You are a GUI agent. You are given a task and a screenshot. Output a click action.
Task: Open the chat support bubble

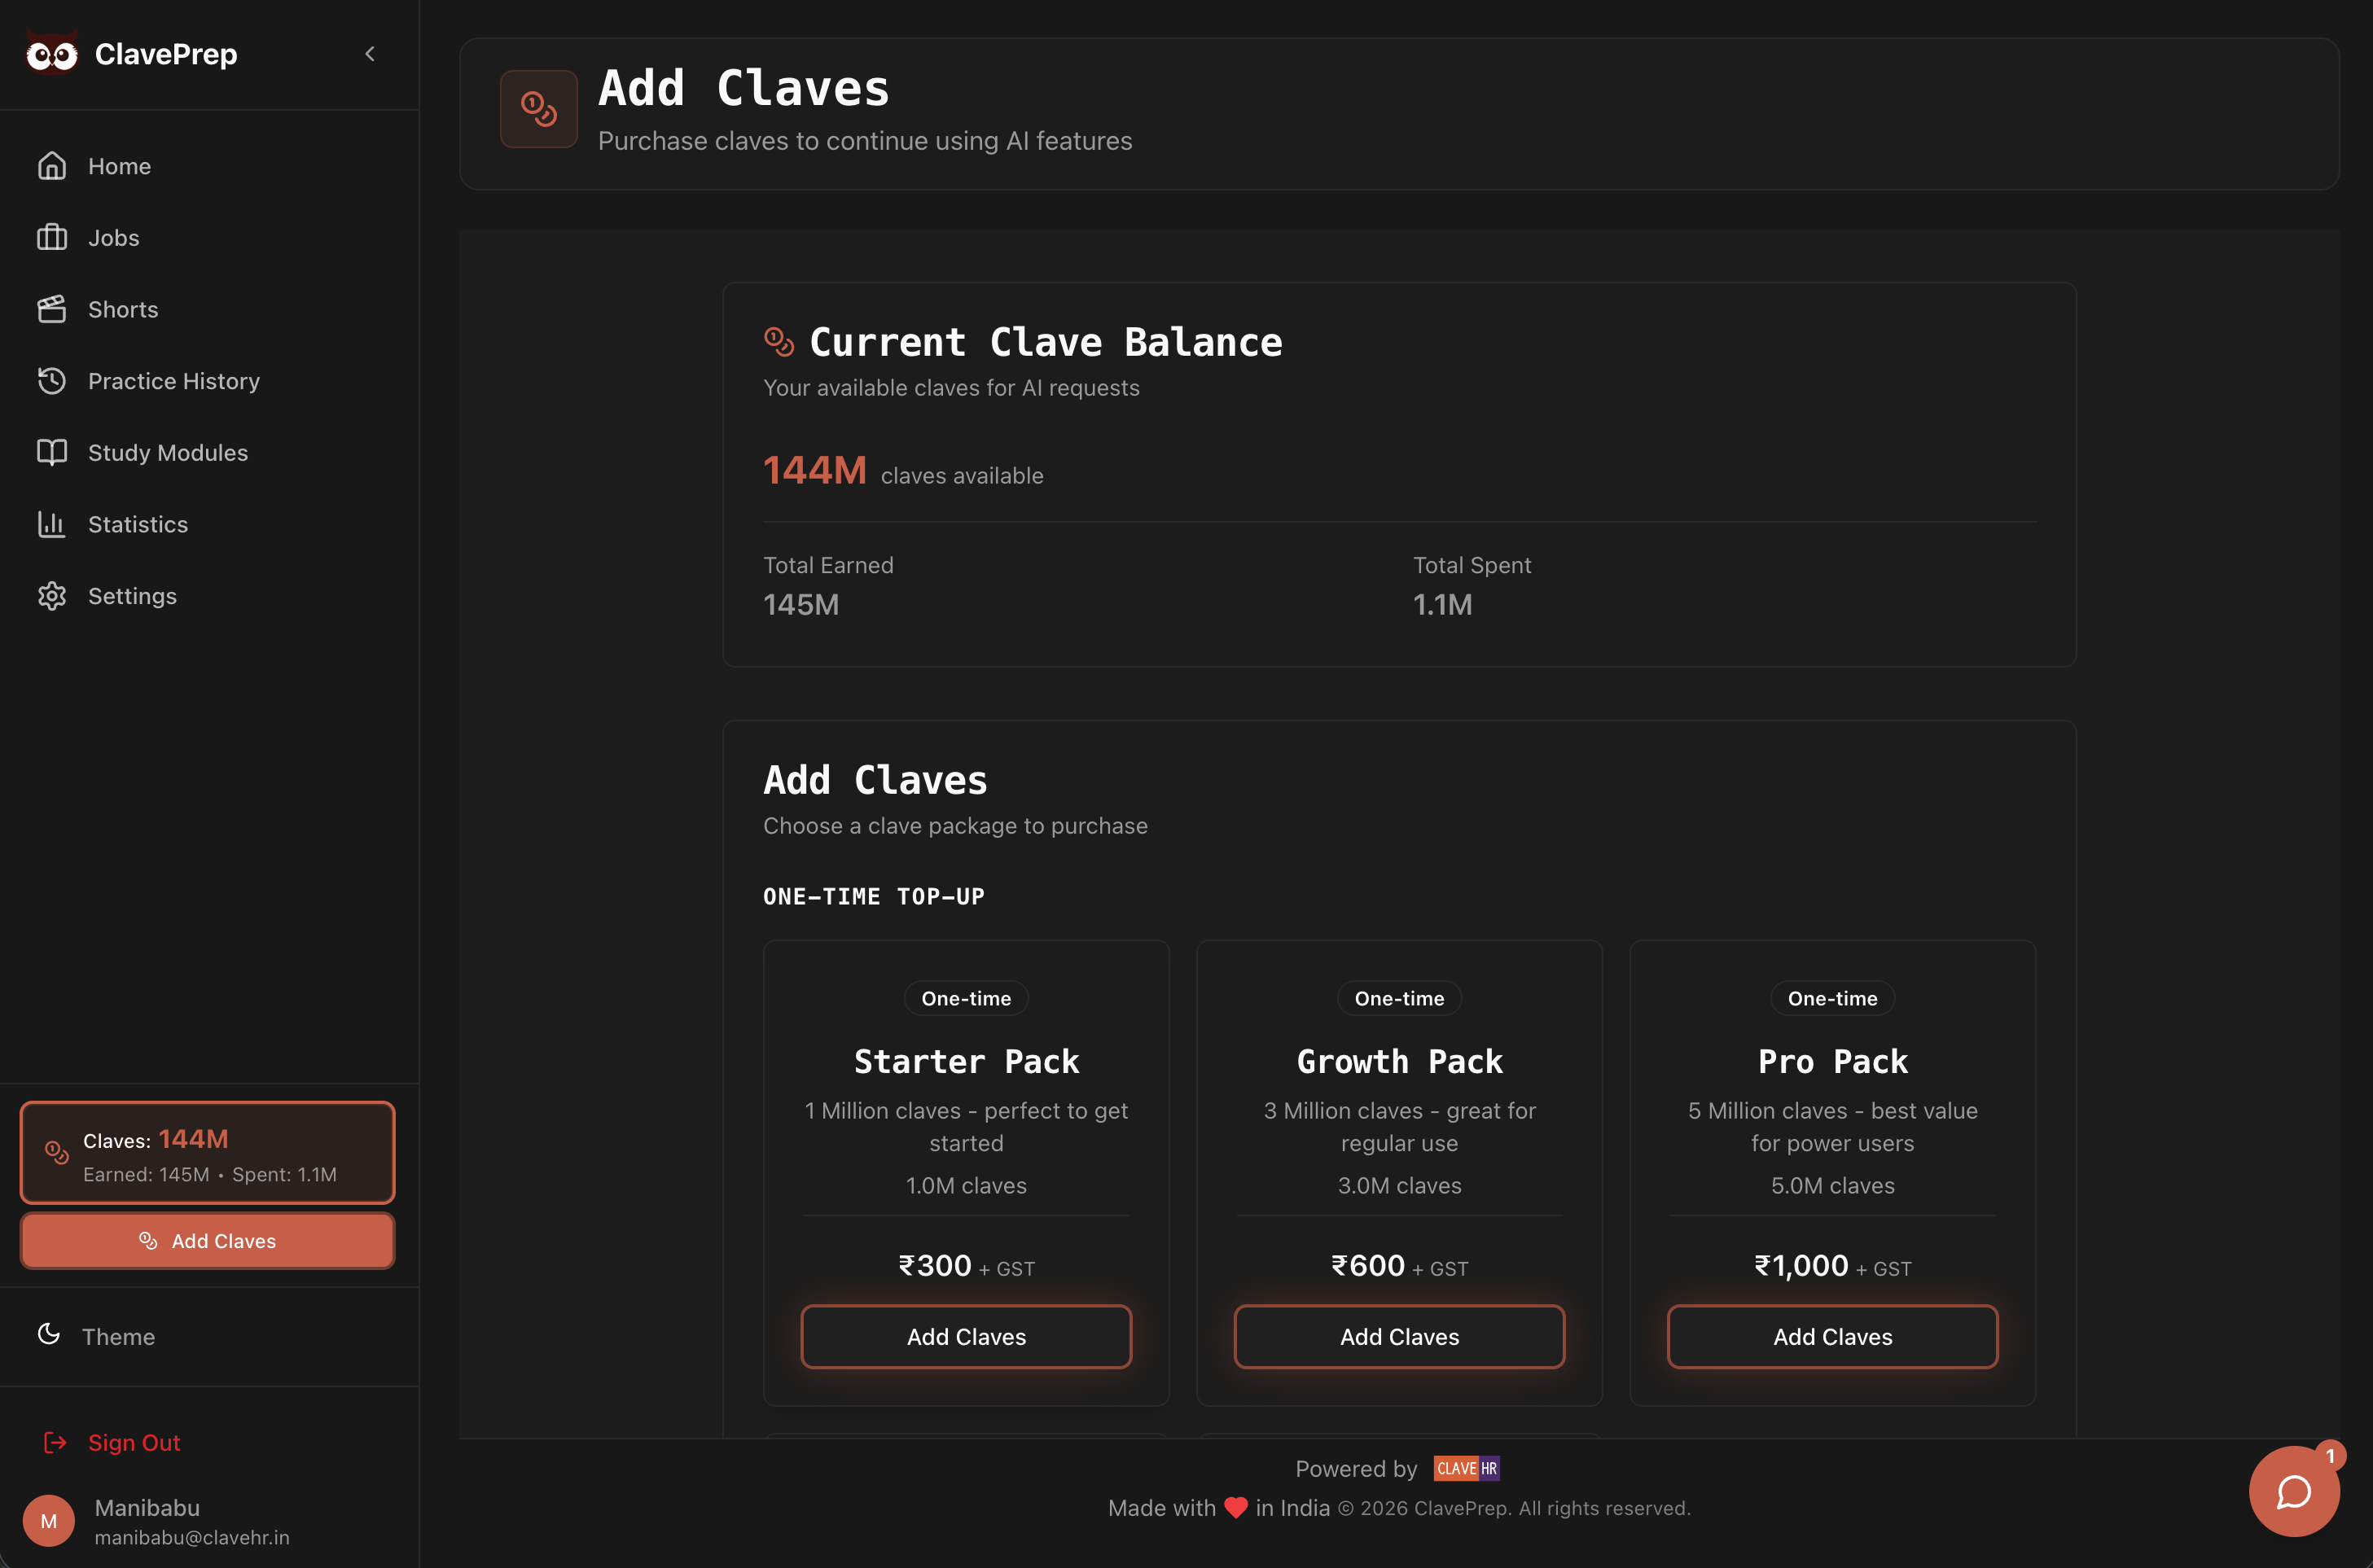click(2293, 1491)
